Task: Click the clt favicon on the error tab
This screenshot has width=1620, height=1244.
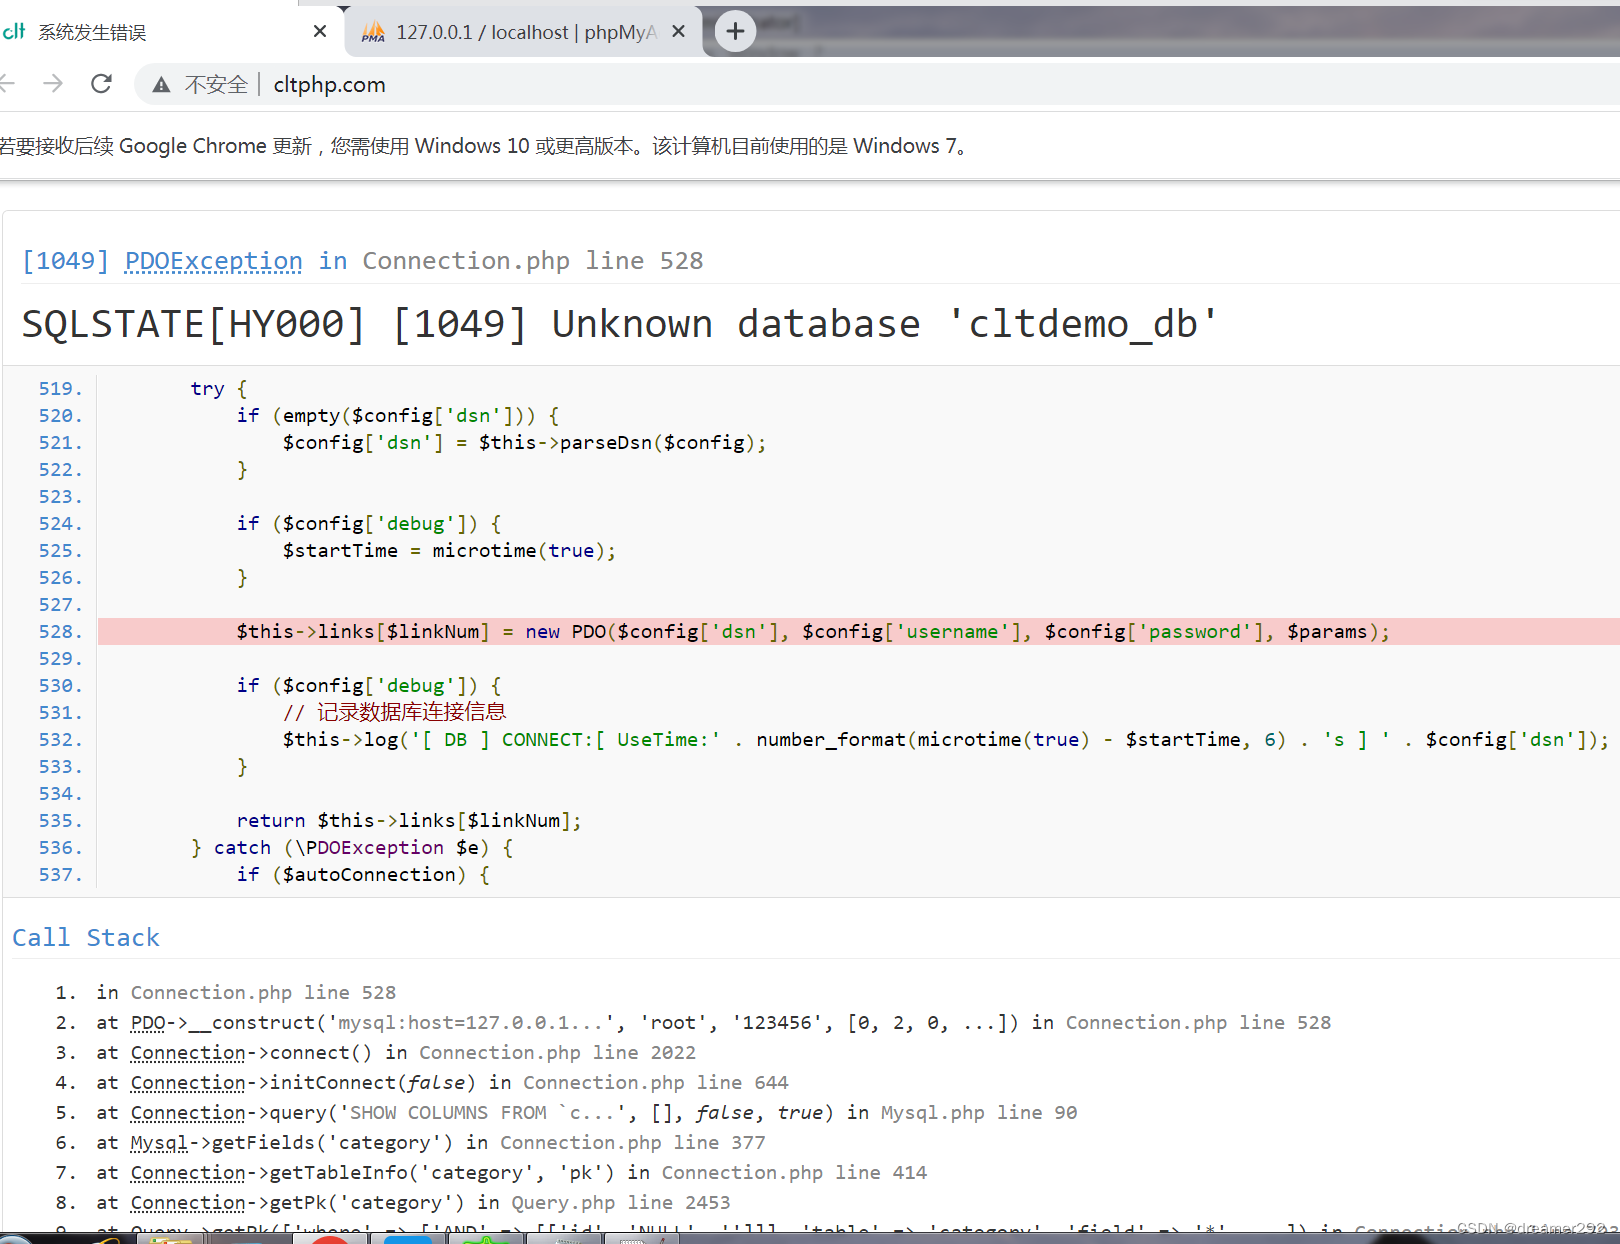Action: pos(14,31)
